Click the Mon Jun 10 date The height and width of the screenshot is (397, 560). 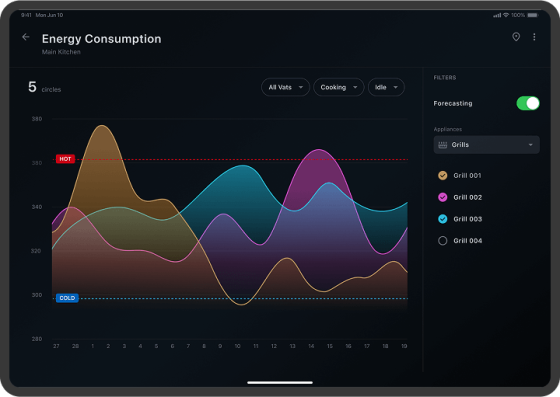coord(49,15)
